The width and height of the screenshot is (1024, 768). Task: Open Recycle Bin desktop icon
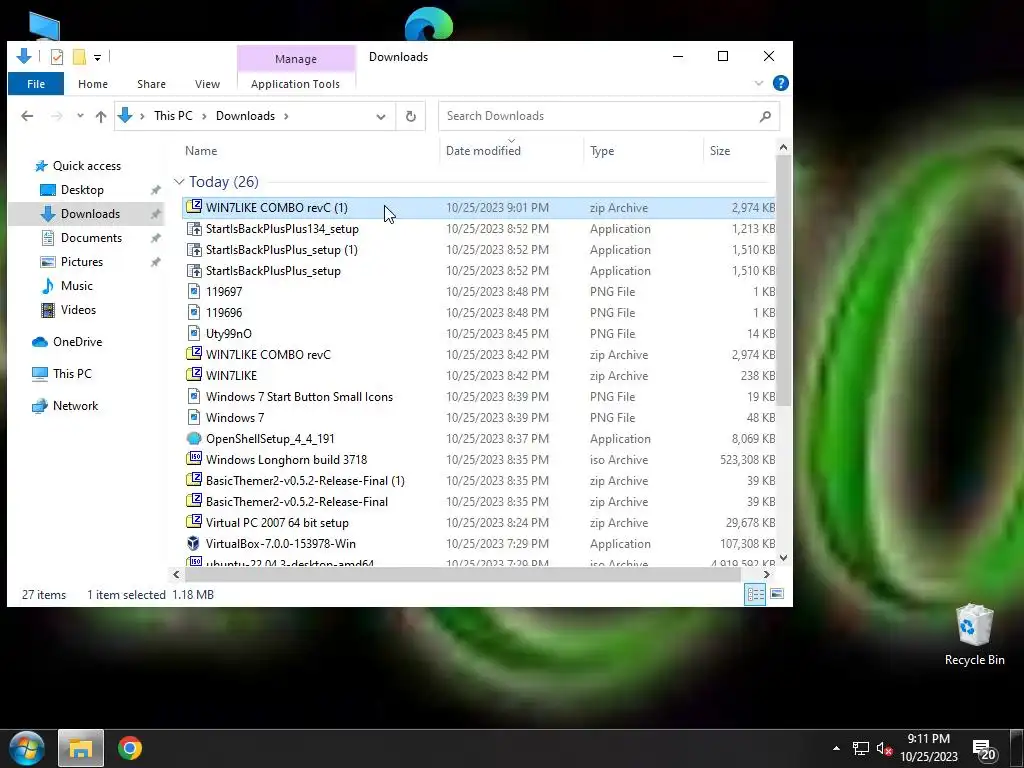[974, 635]
